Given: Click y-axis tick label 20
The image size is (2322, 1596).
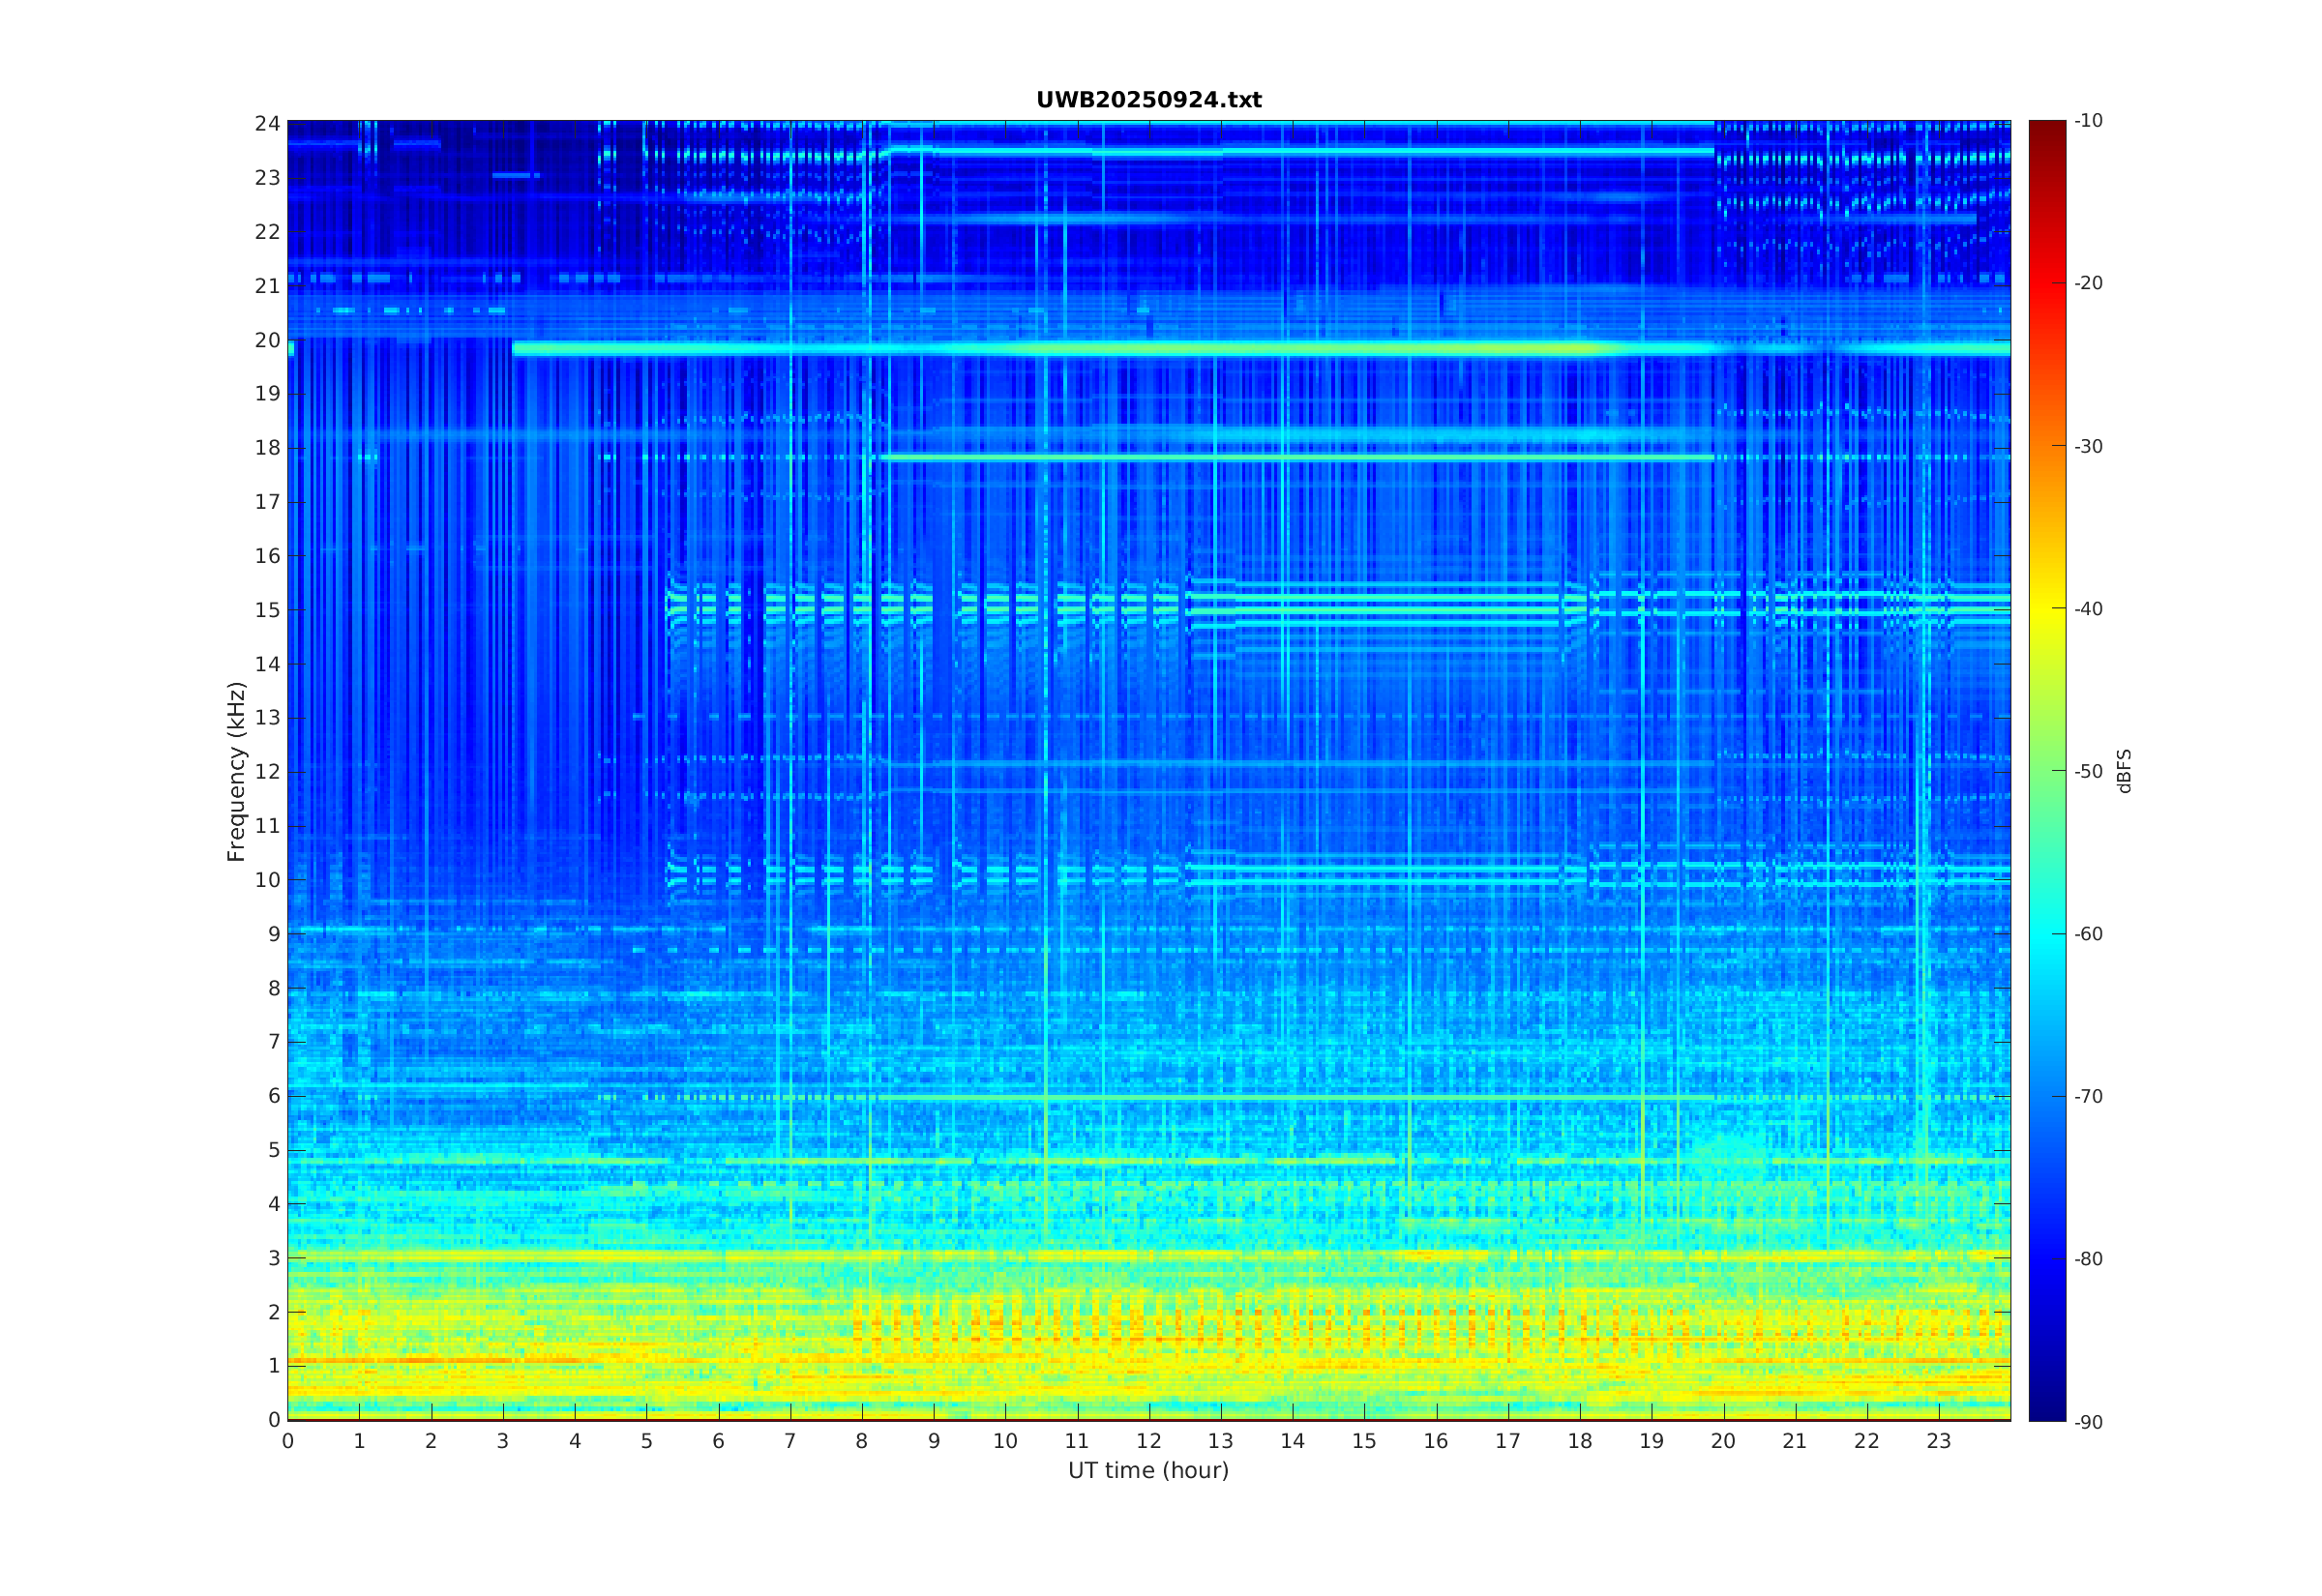Looking at the screenshot, I should (x=267, y=340).
